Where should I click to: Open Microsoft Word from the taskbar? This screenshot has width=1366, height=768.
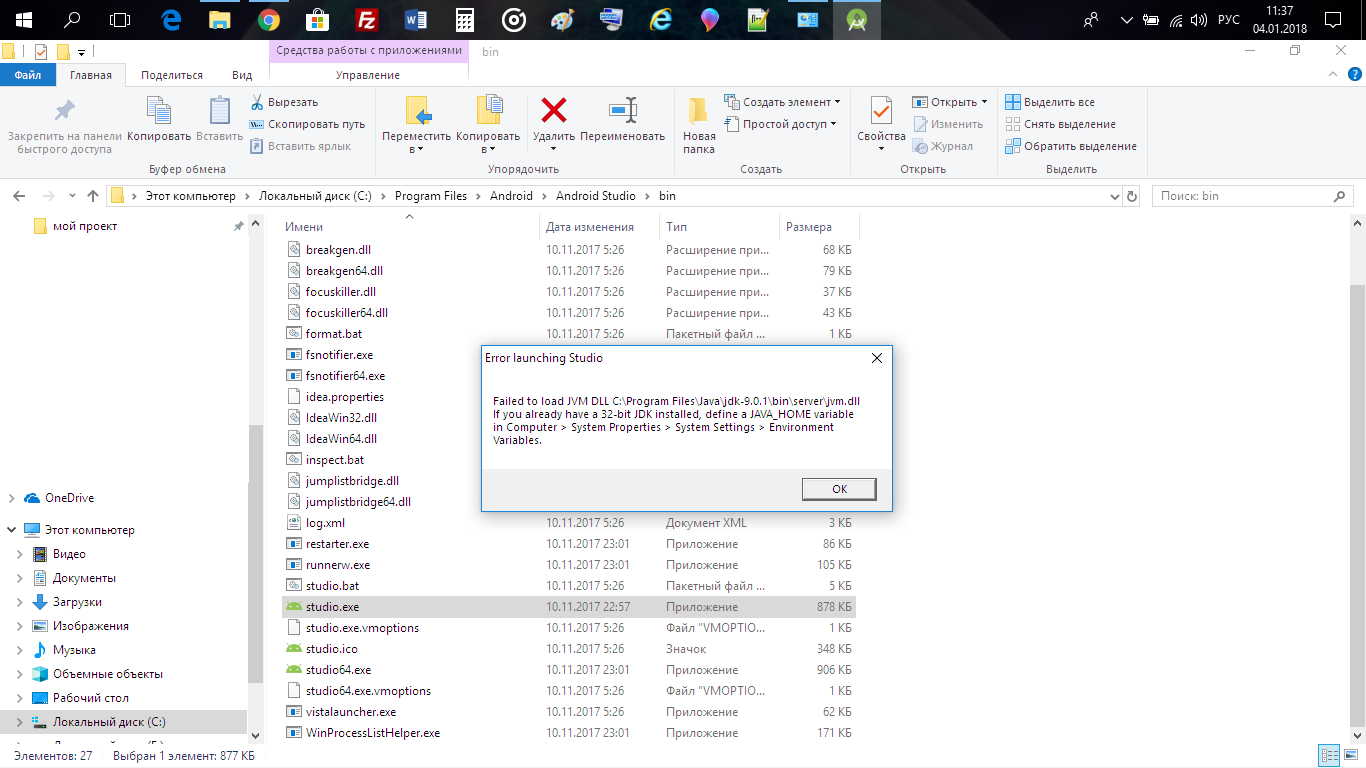[415, 19]
